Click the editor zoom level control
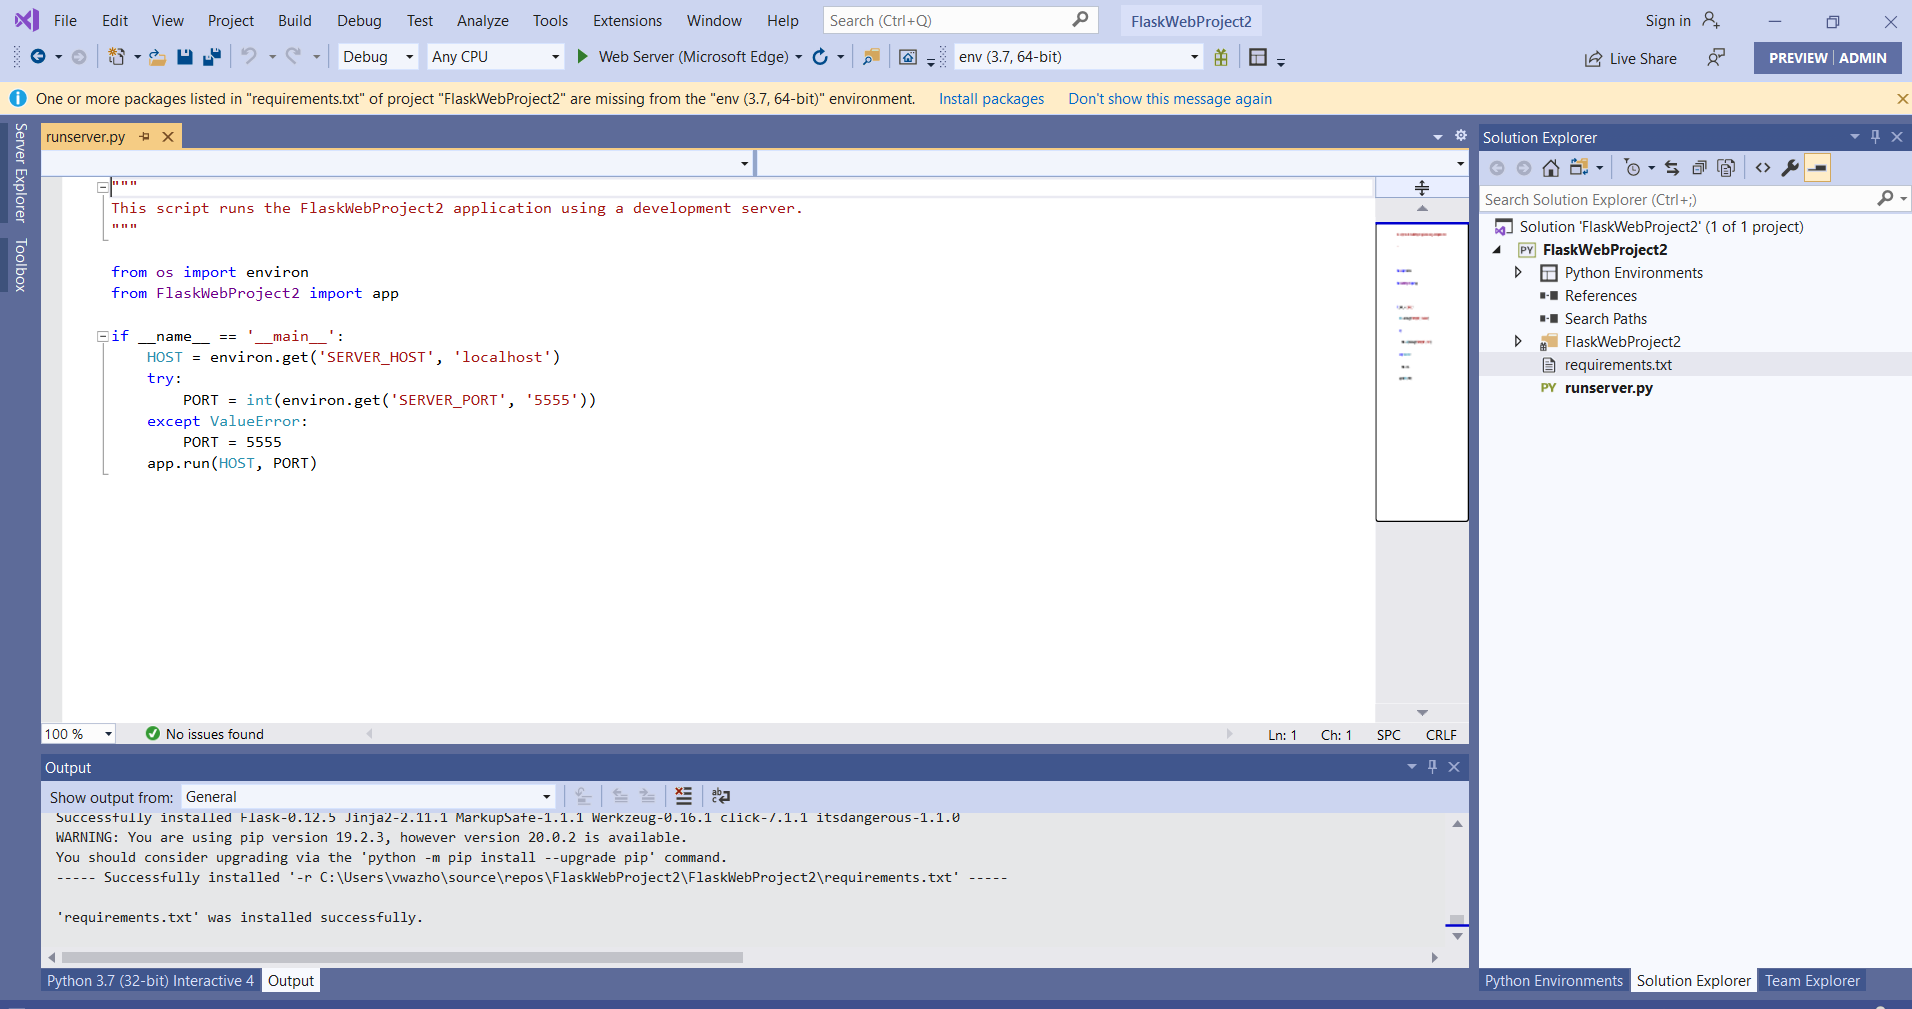Screen dimensions: 1912x1009 pyautogui.click(x=77, y=733)
